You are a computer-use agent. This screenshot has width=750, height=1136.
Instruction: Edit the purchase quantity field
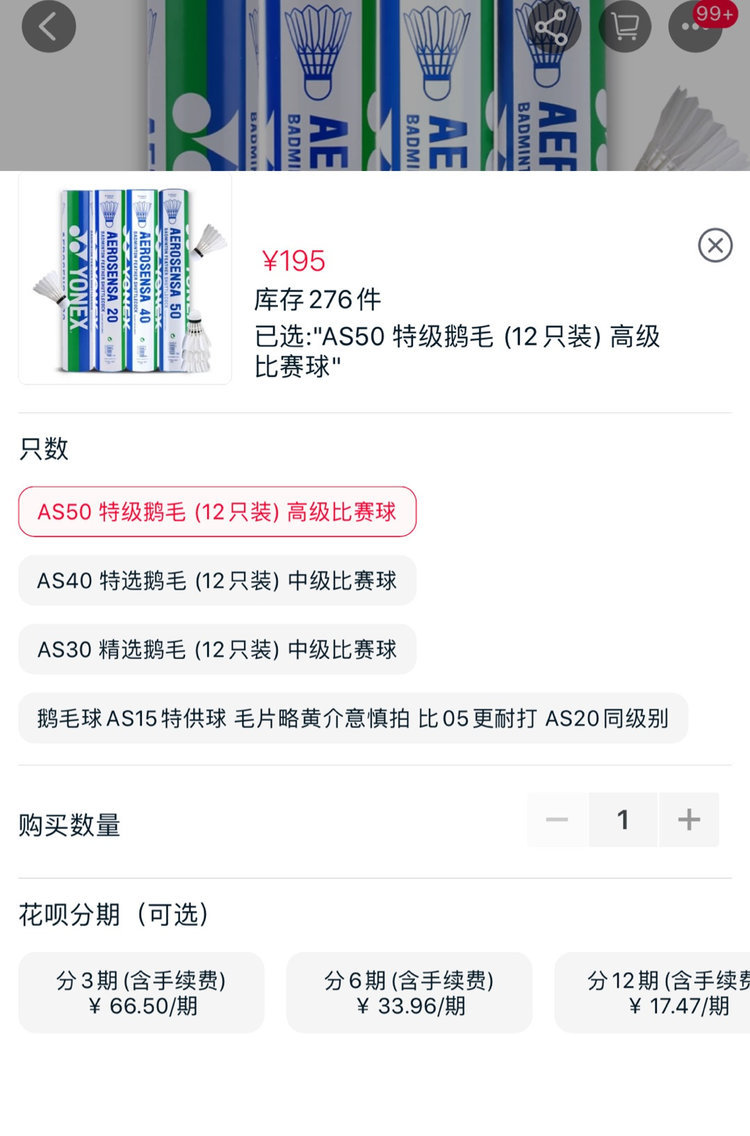coord(623,820)
